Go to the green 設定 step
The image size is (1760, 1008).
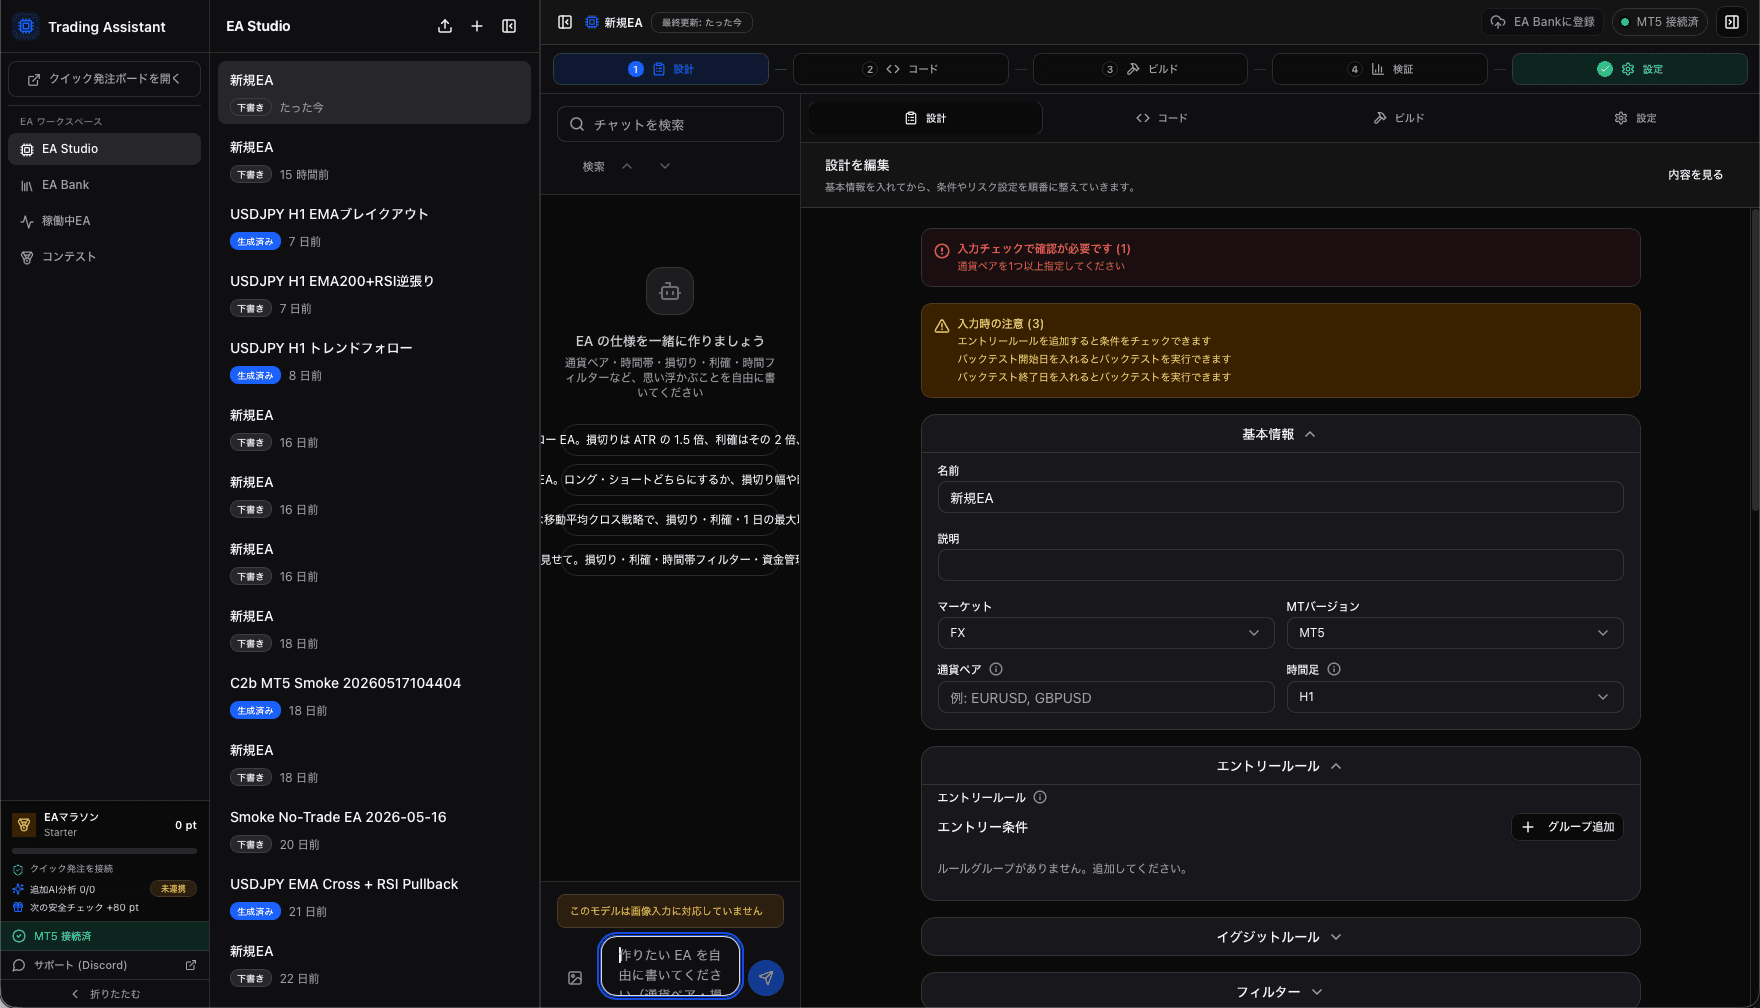[1630, 69]
